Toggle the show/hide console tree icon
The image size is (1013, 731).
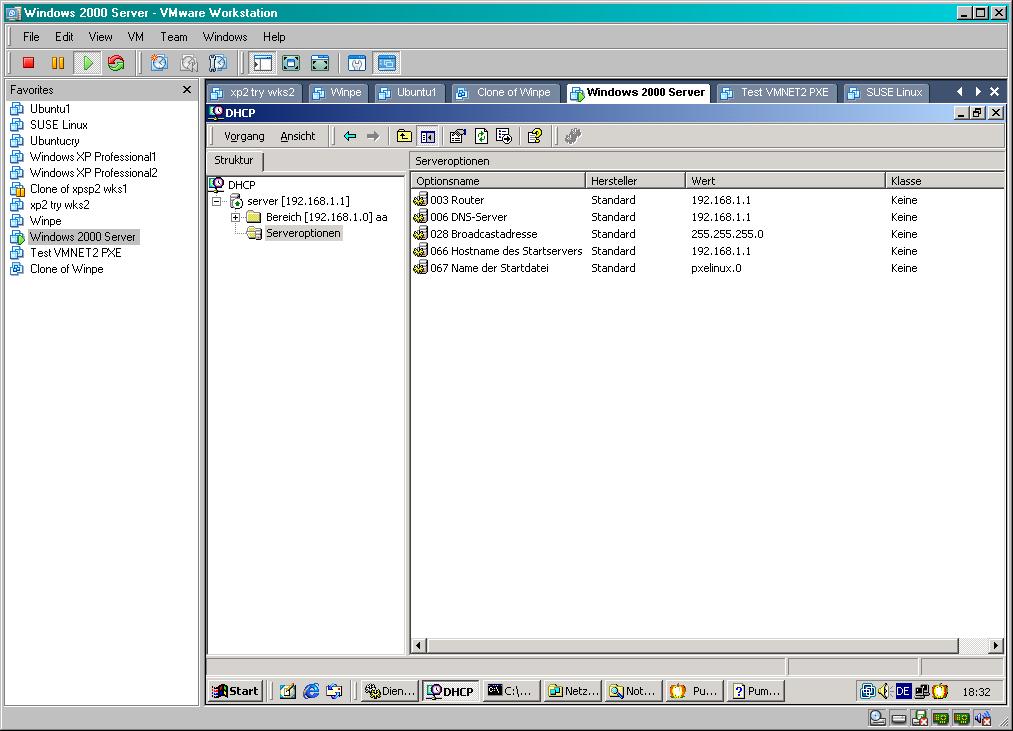click(428, 136)
